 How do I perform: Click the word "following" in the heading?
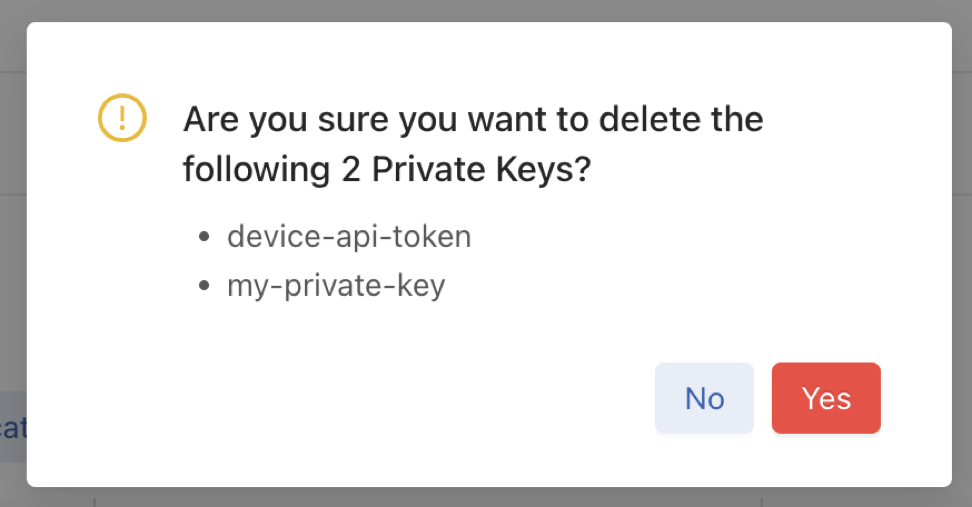tap(250, 170)
